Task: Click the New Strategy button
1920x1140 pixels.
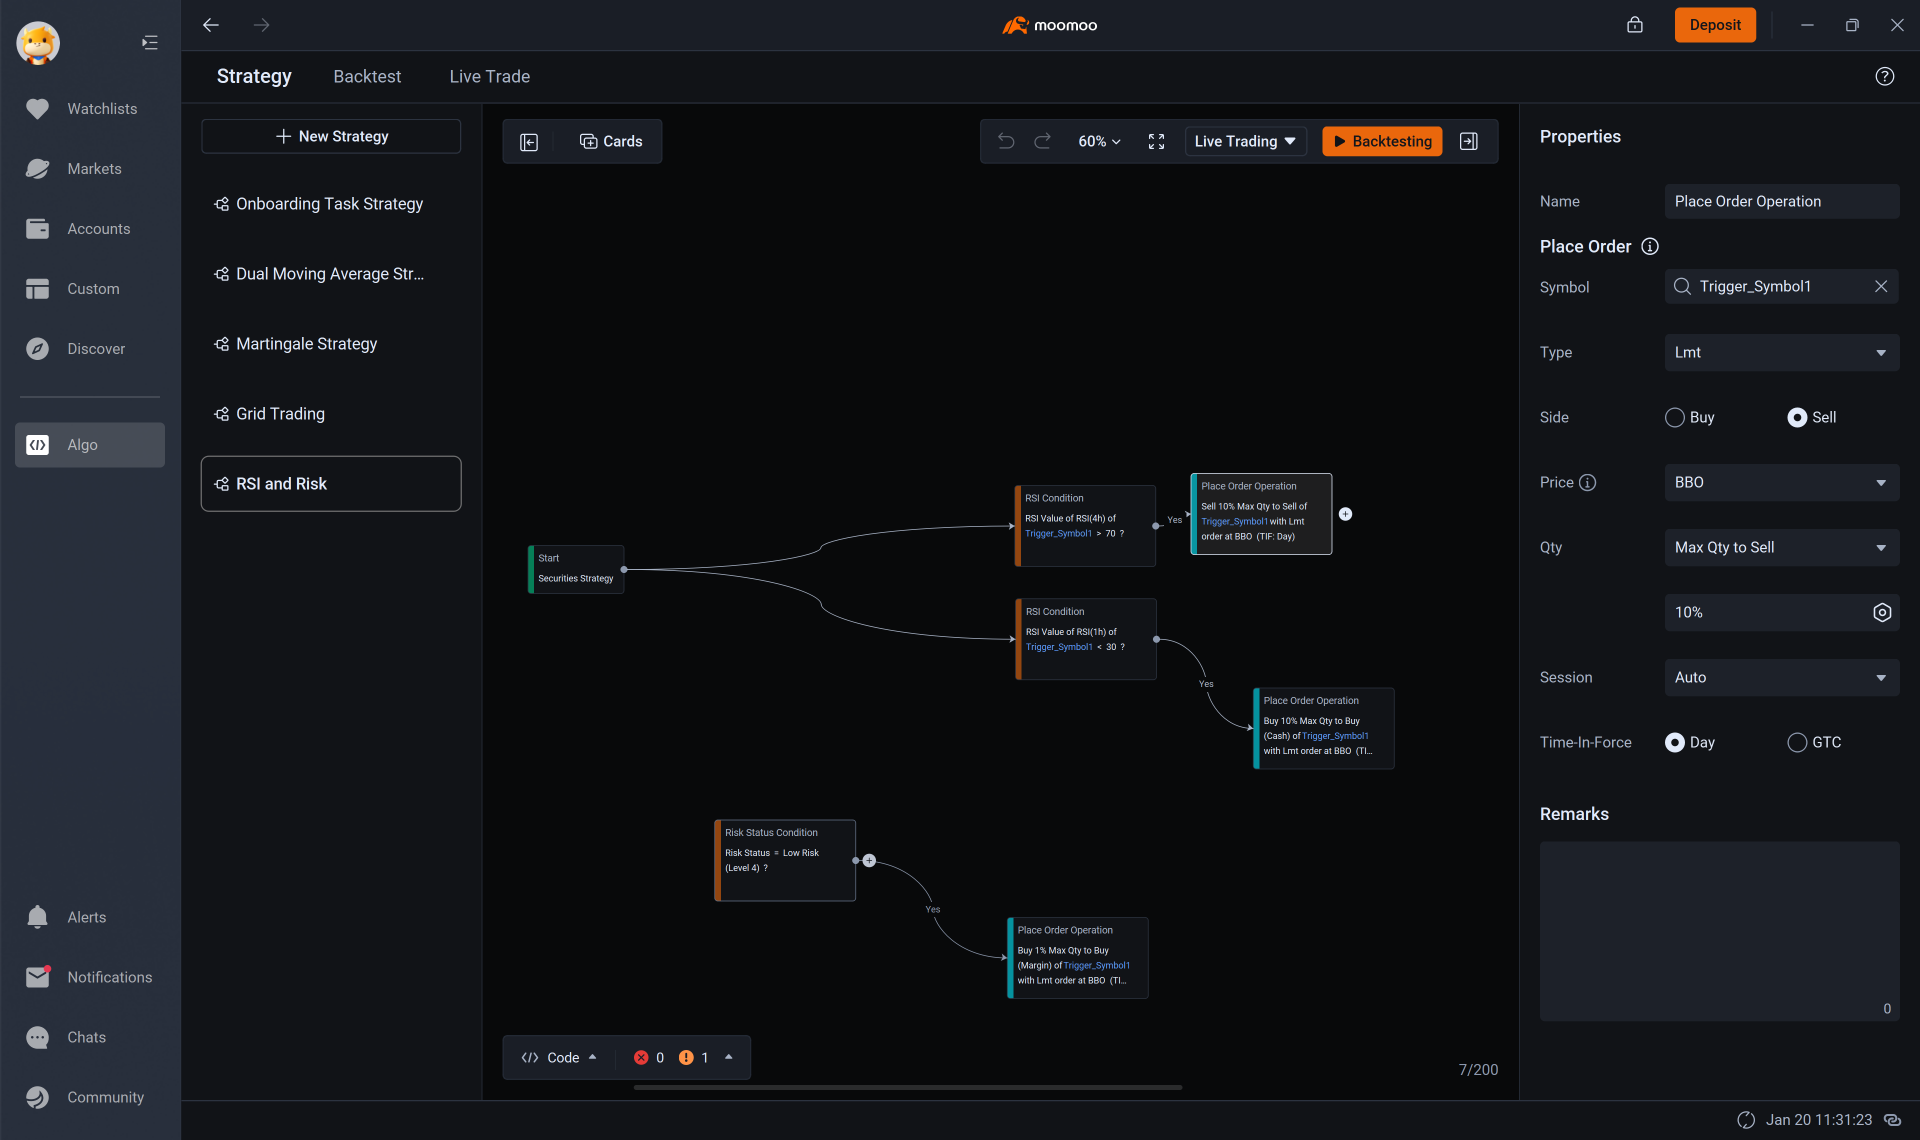Action: pyautogui.click(x=330, y=136)
